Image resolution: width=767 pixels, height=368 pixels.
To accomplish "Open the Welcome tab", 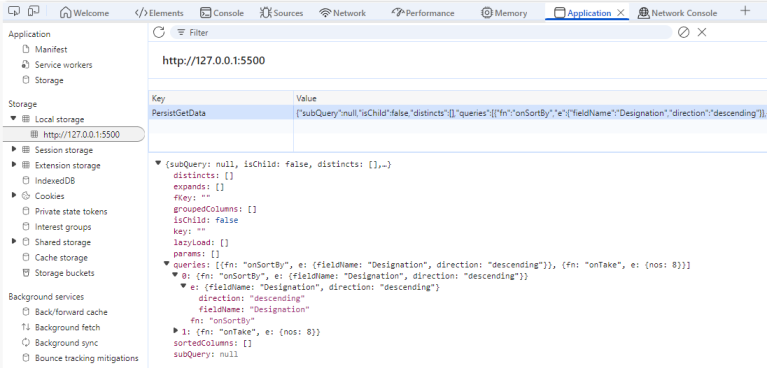I will click(x=85, y=13).
